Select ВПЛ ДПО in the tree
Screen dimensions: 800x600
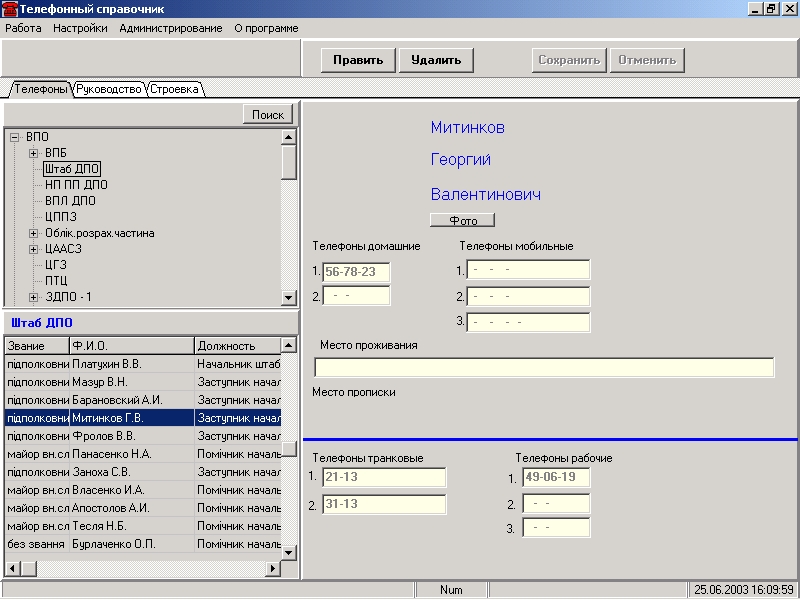tap(70, 201)
